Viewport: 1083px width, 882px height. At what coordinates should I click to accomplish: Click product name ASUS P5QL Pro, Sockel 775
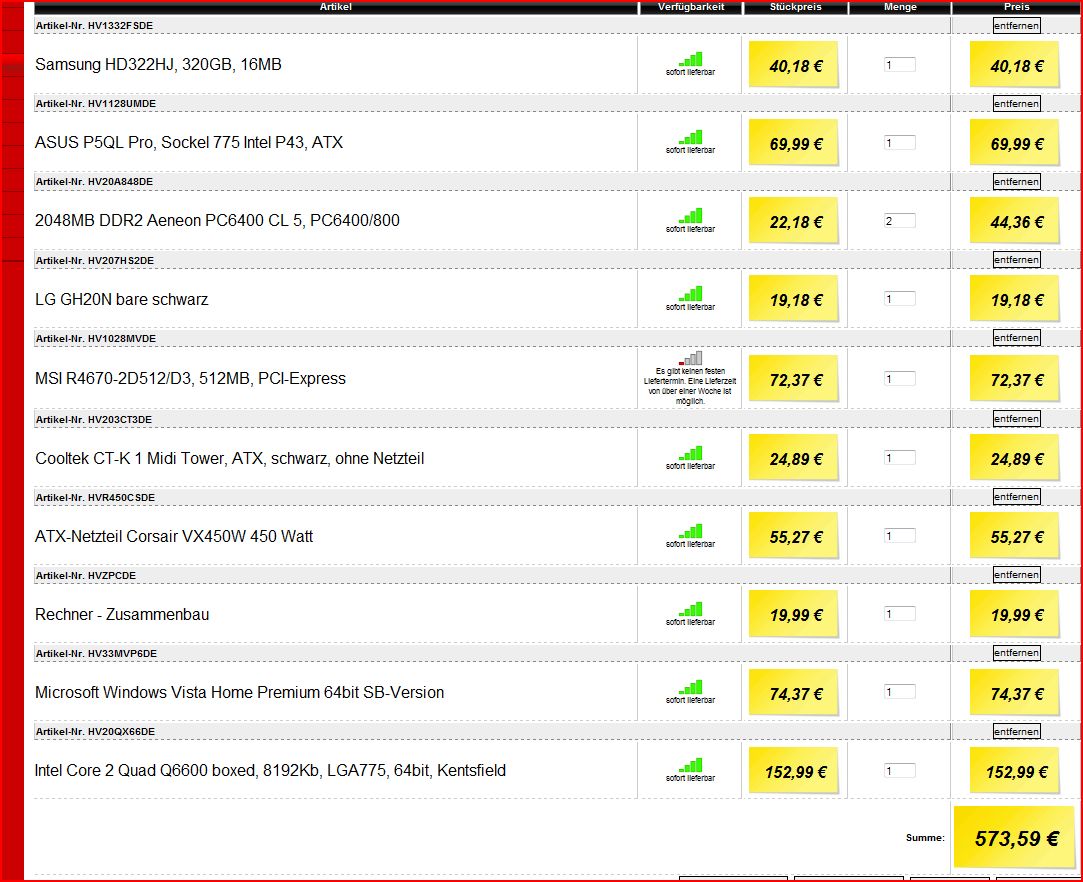189,143
